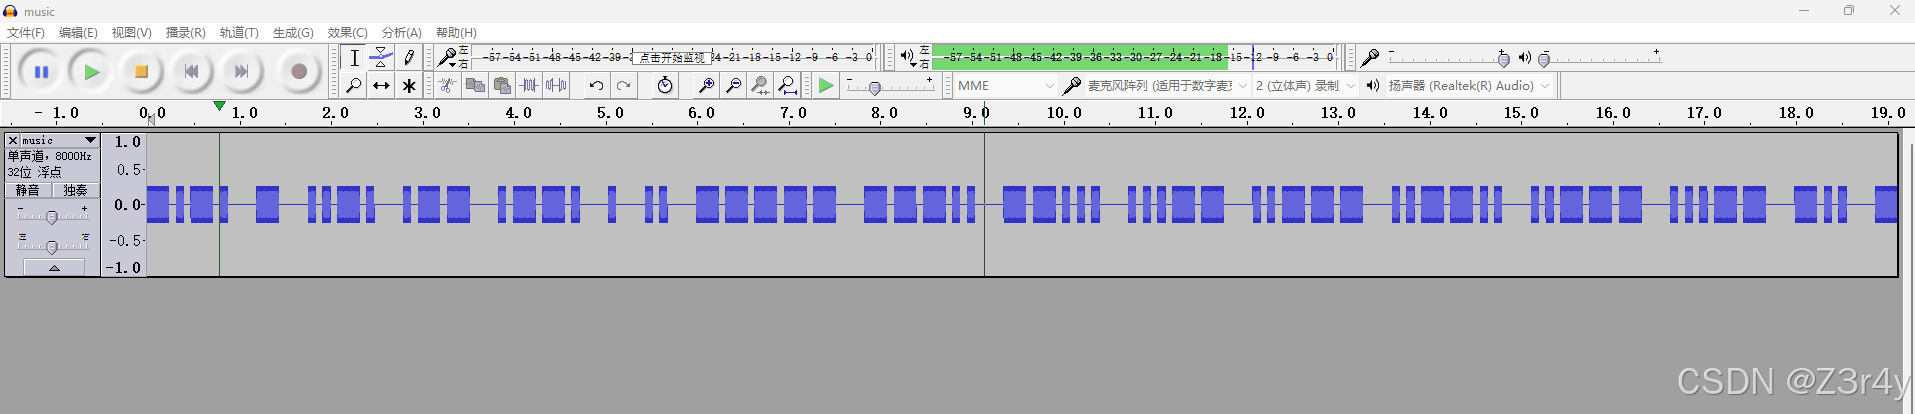Select the Envelope tool
The height and width of the screenshot is (414, 1915).
(381, 58)
